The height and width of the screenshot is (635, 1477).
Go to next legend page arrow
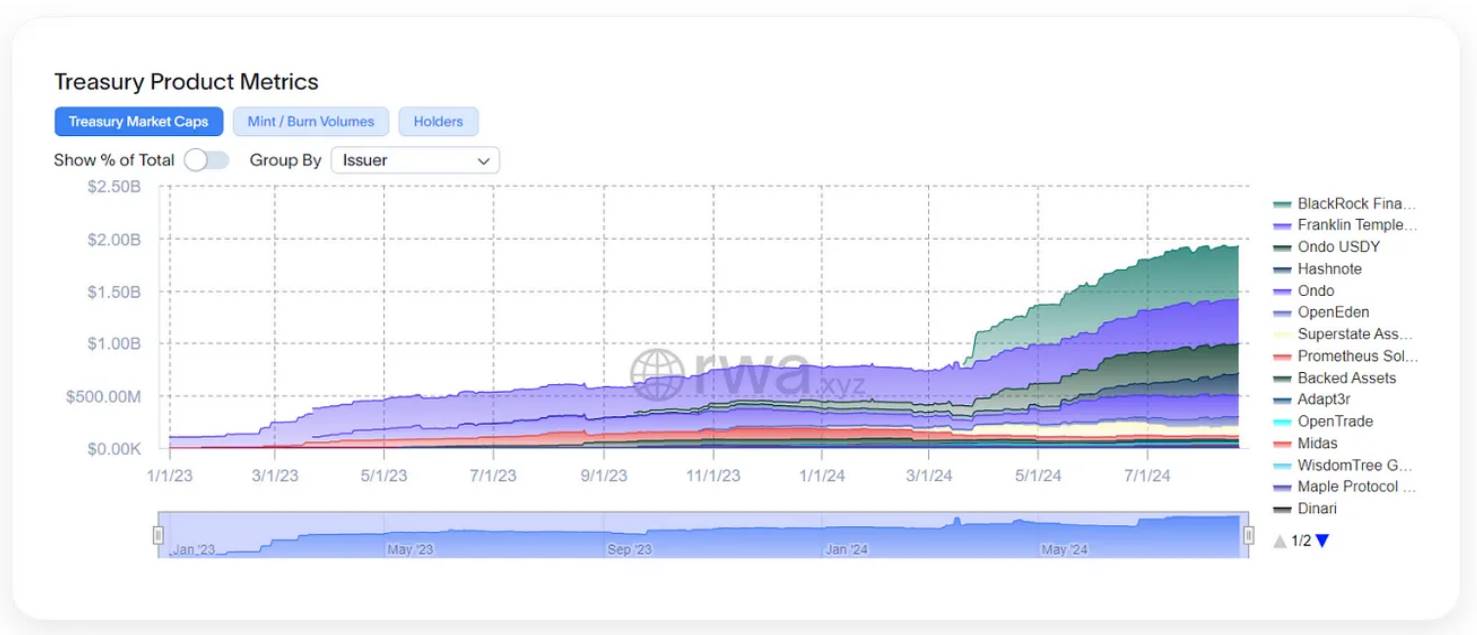point(1322,541)
